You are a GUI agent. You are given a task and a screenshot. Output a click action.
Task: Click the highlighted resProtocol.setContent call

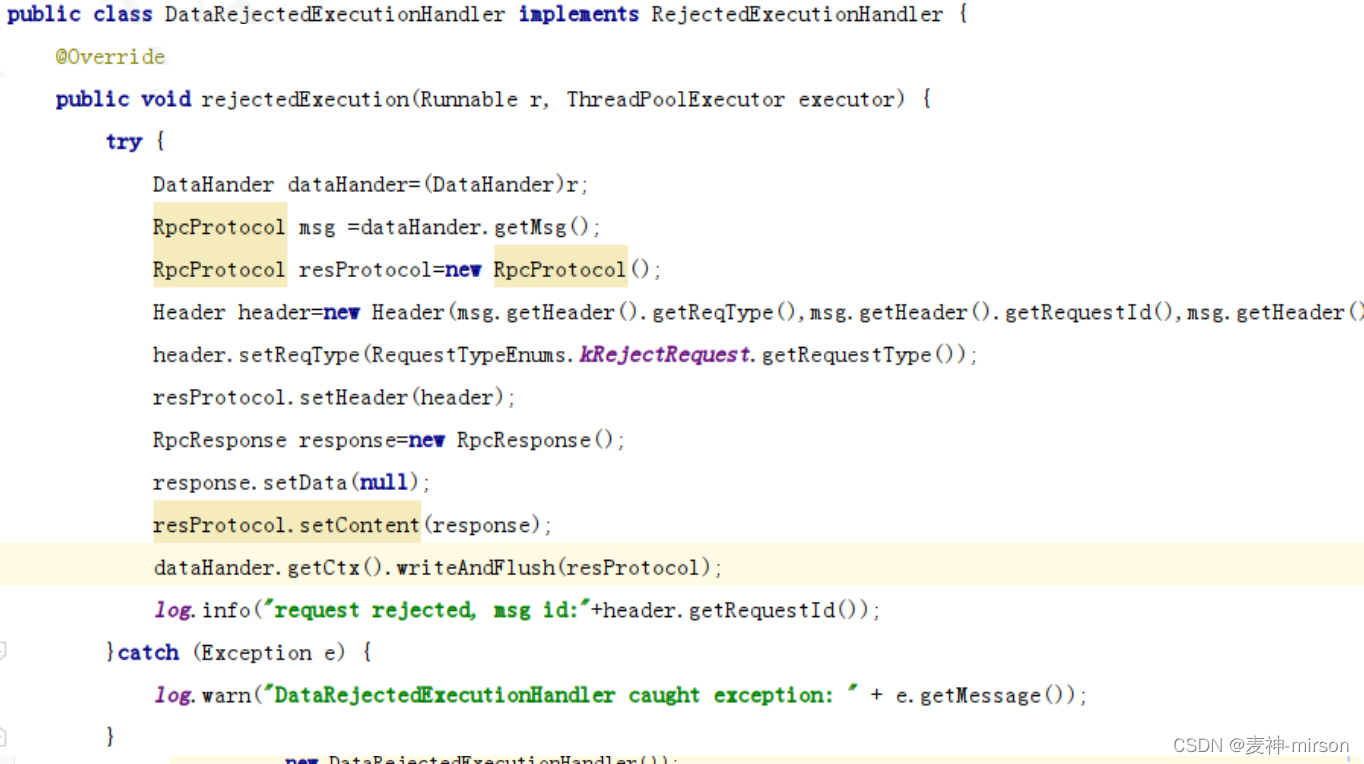[x=286, y=525]
